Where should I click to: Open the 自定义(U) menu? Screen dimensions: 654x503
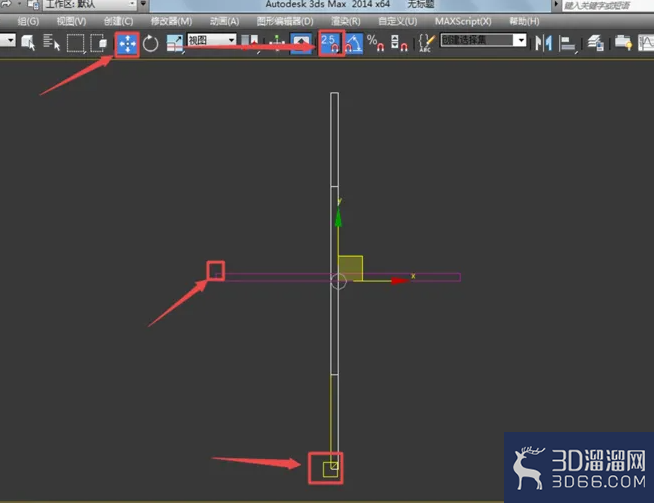click(397, 21)
